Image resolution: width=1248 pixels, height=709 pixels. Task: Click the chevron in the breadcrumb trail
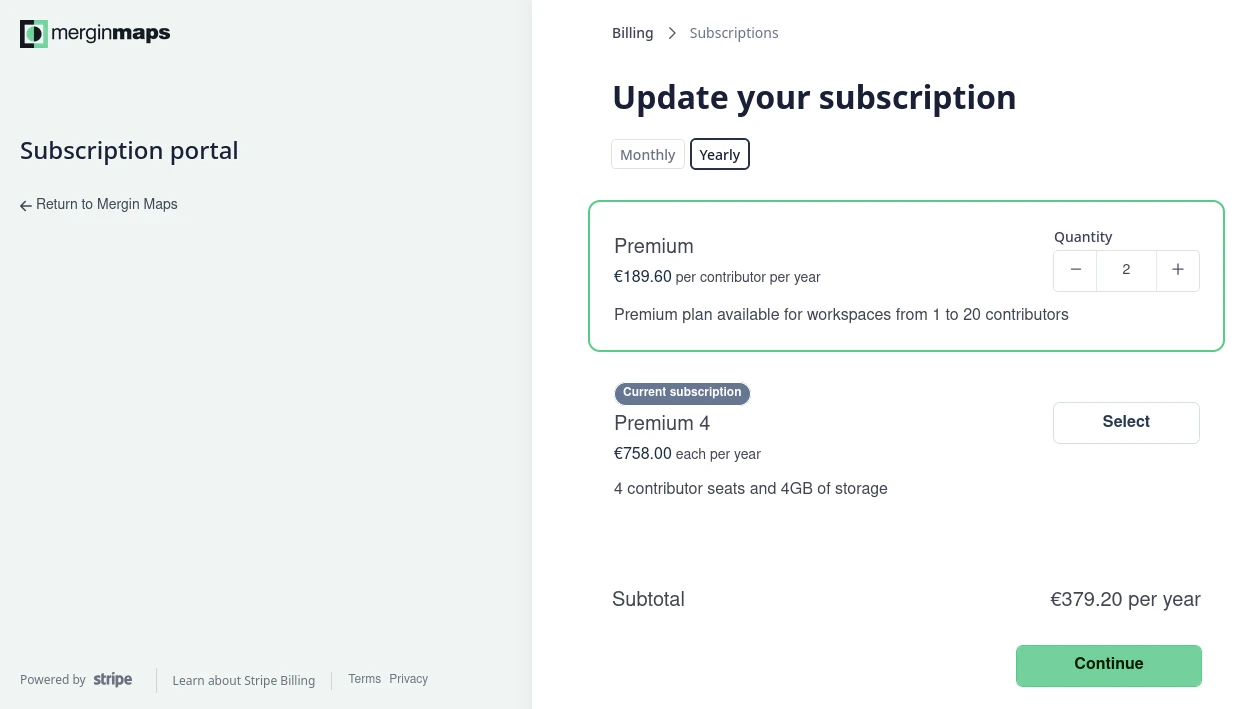tap(671, 32)
